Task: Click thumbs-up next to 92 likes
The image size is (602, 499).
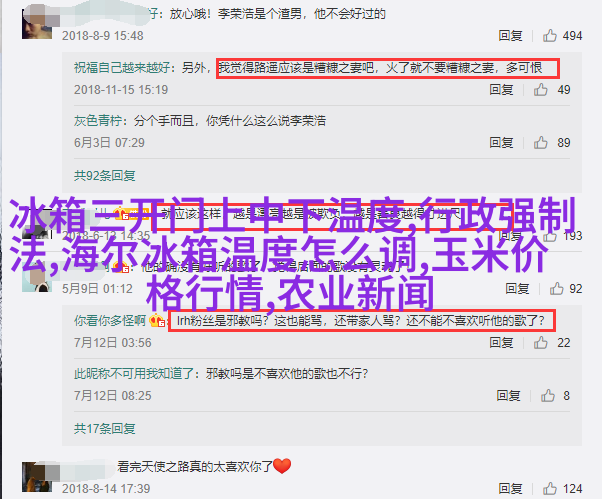Action: pyautogui.click(x=556, y=289)
